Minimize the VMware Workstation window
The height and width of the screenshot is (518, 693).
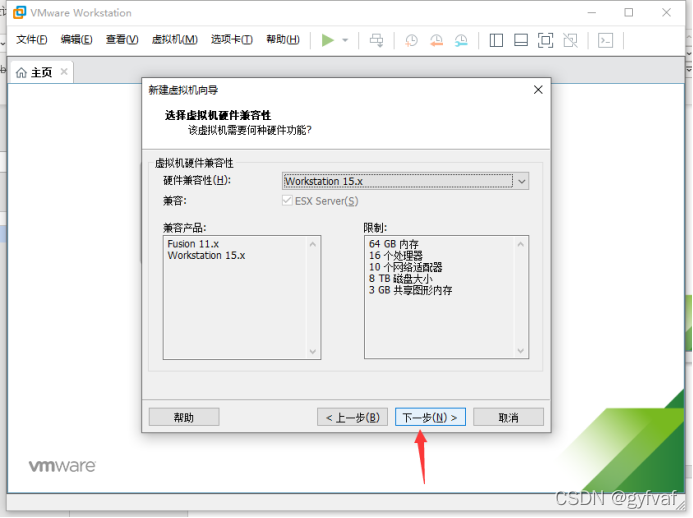click(x=592, y=12)
